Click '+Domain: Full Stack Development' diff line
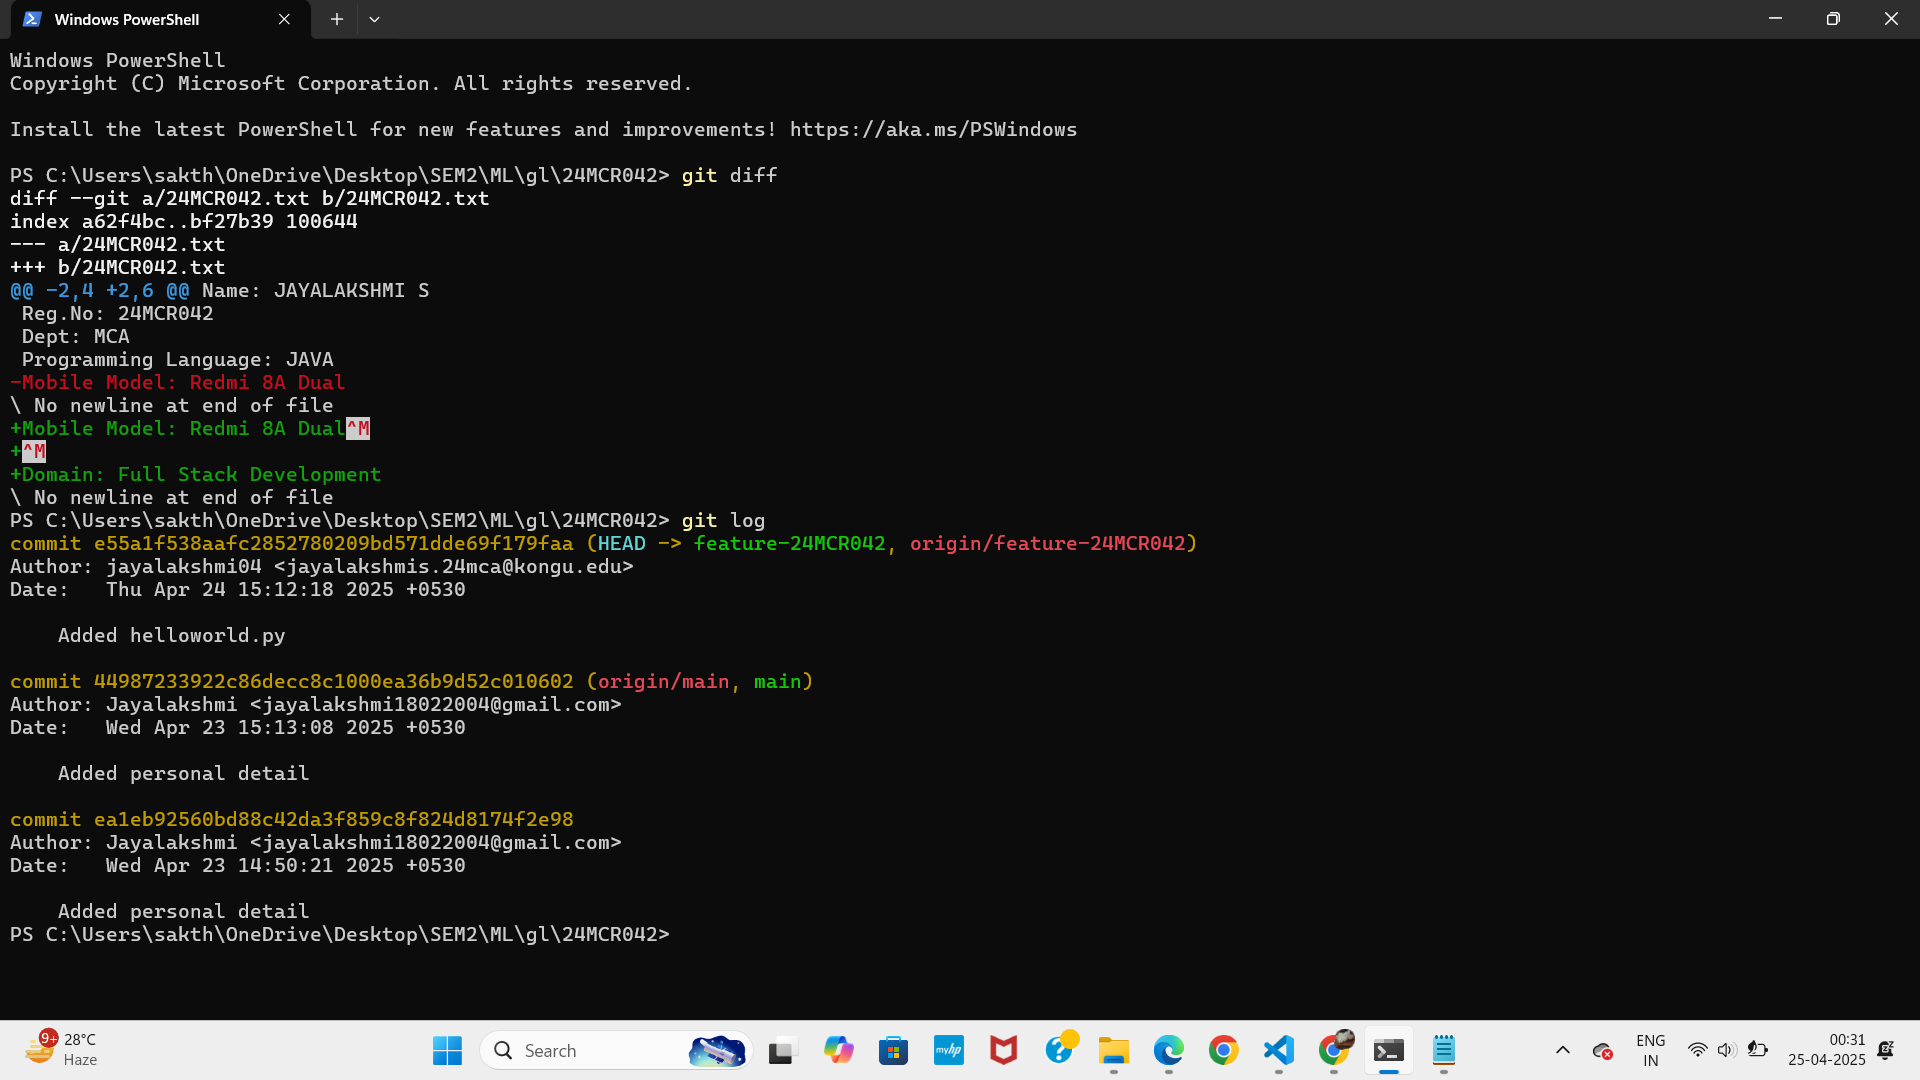 pos(196,474)
